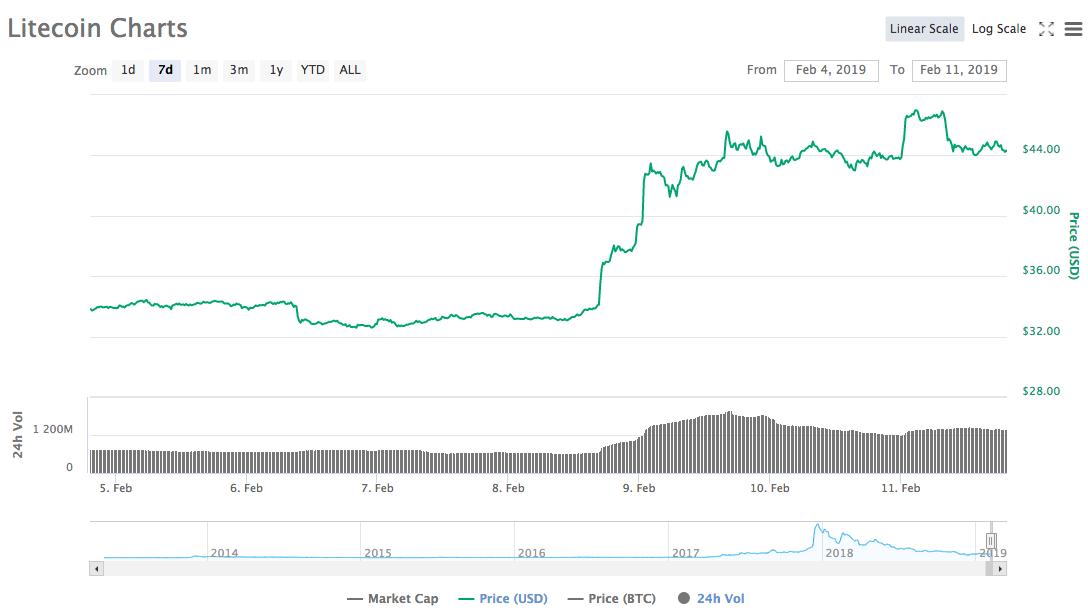Toggle 24h Vol series in legend
Viewport: 1088px width, 613px height.
[711, 598]
